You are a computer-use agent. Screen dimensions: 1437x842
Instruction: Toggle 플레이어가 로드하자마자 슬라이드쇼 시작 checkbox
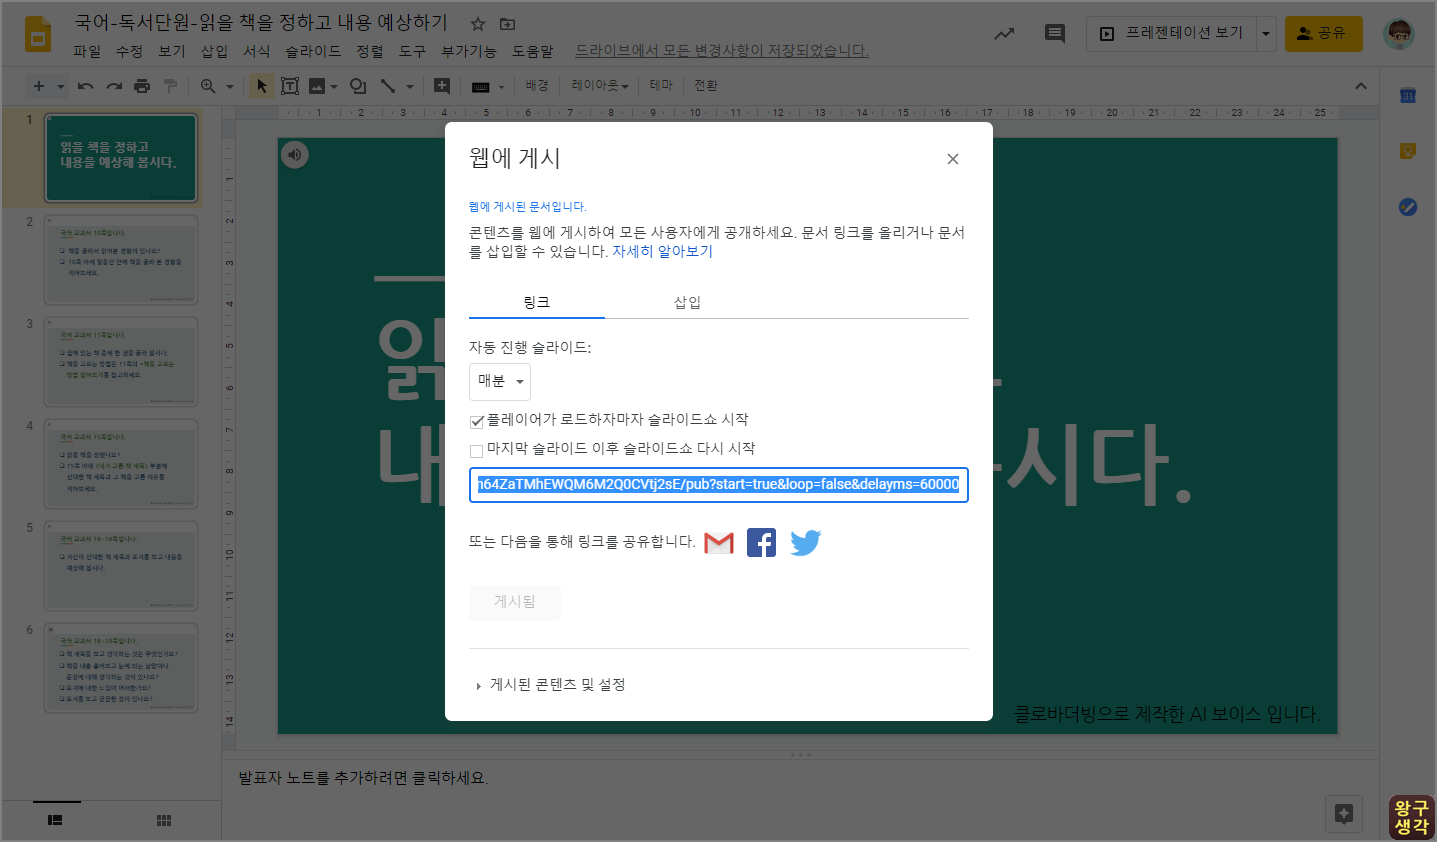477,421
